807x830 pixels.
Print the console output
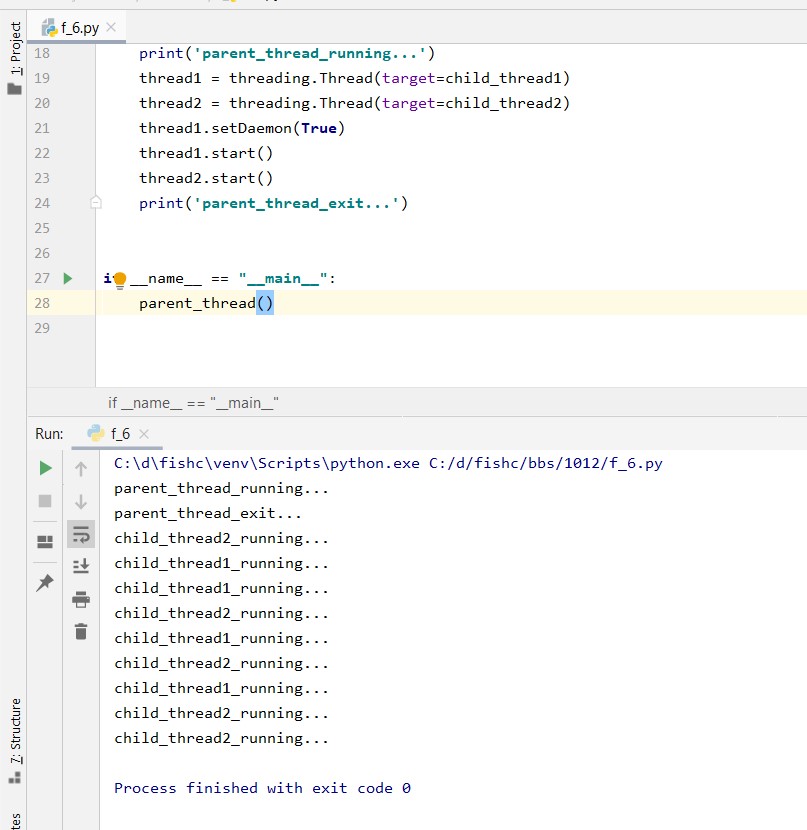click(81, 599)
